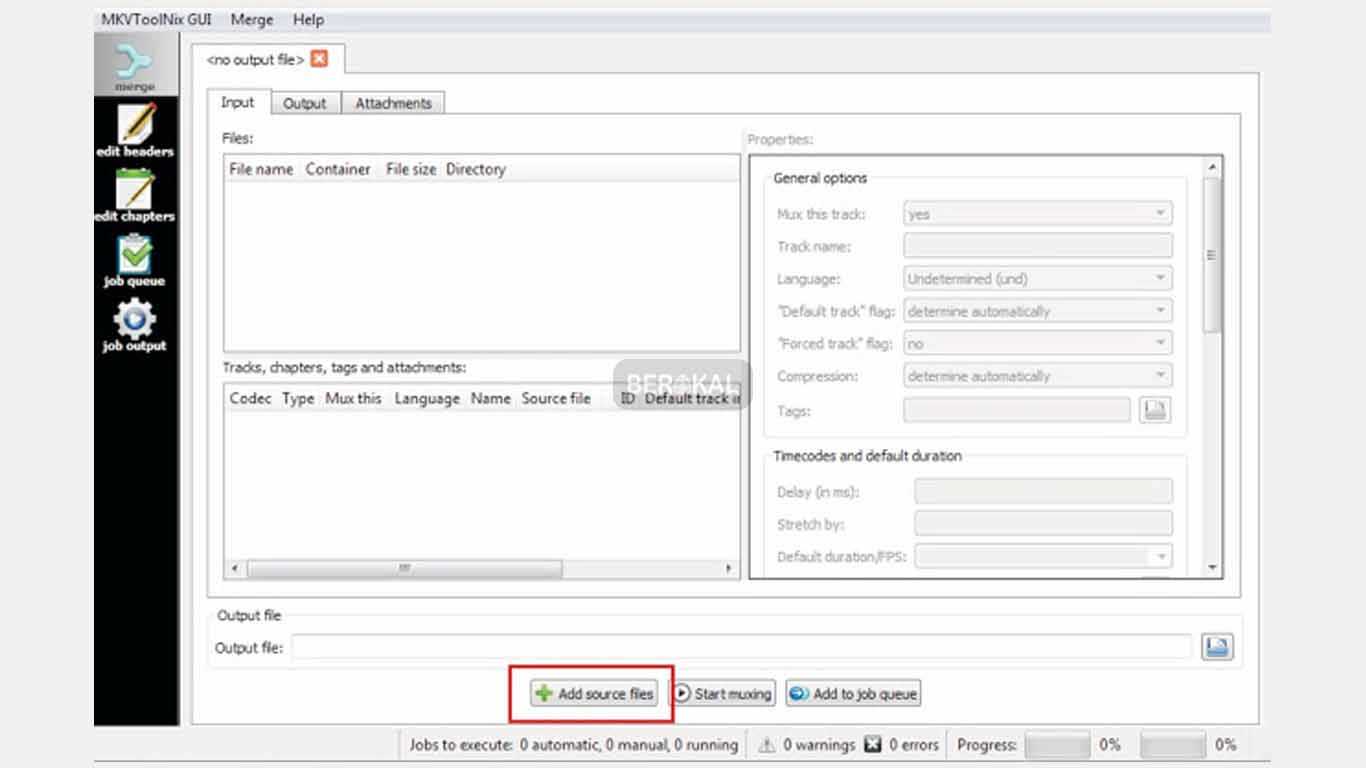Click Properties panel scroll up arrow

click(1212, 167)
